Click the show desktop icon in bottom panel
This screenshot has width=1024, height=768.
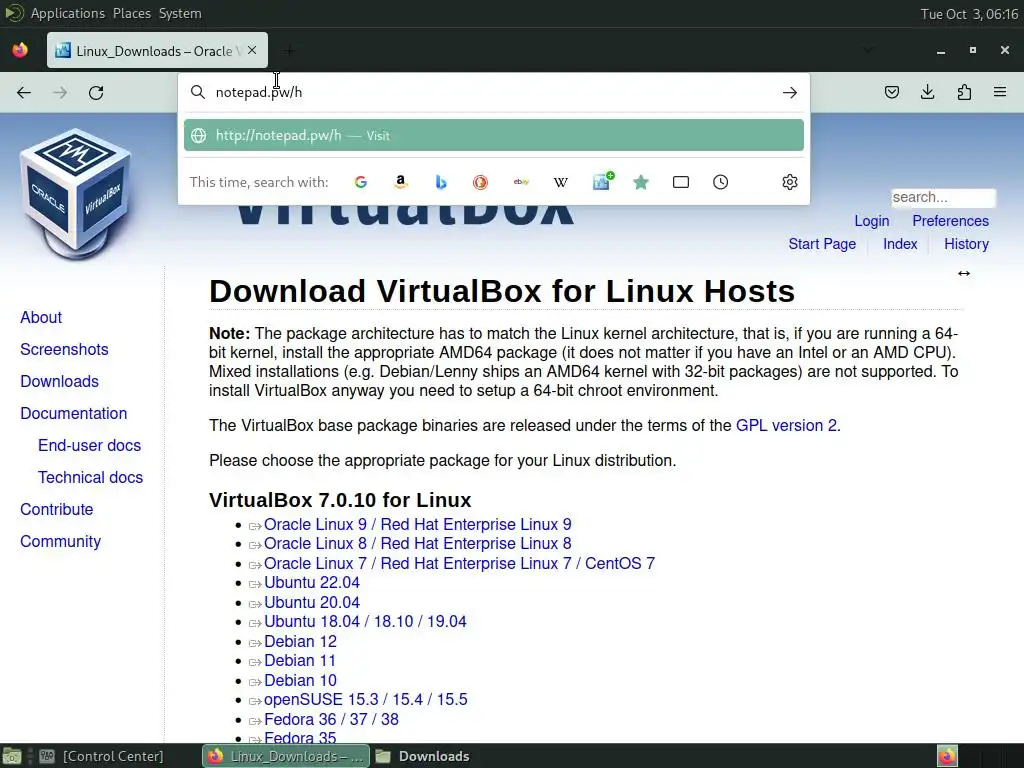tap(12, 756)
